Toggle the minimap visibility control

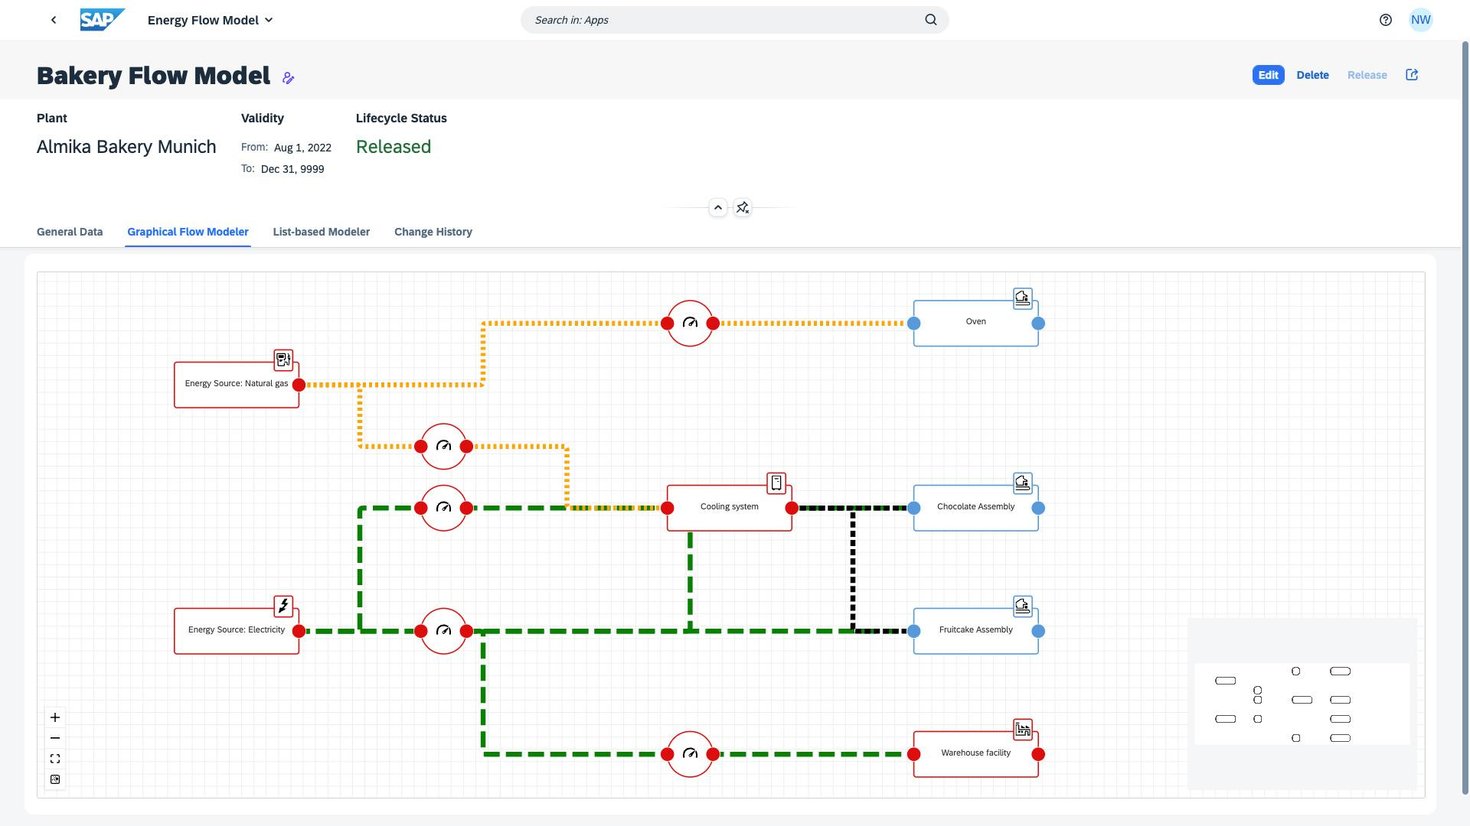pos(54,779)
